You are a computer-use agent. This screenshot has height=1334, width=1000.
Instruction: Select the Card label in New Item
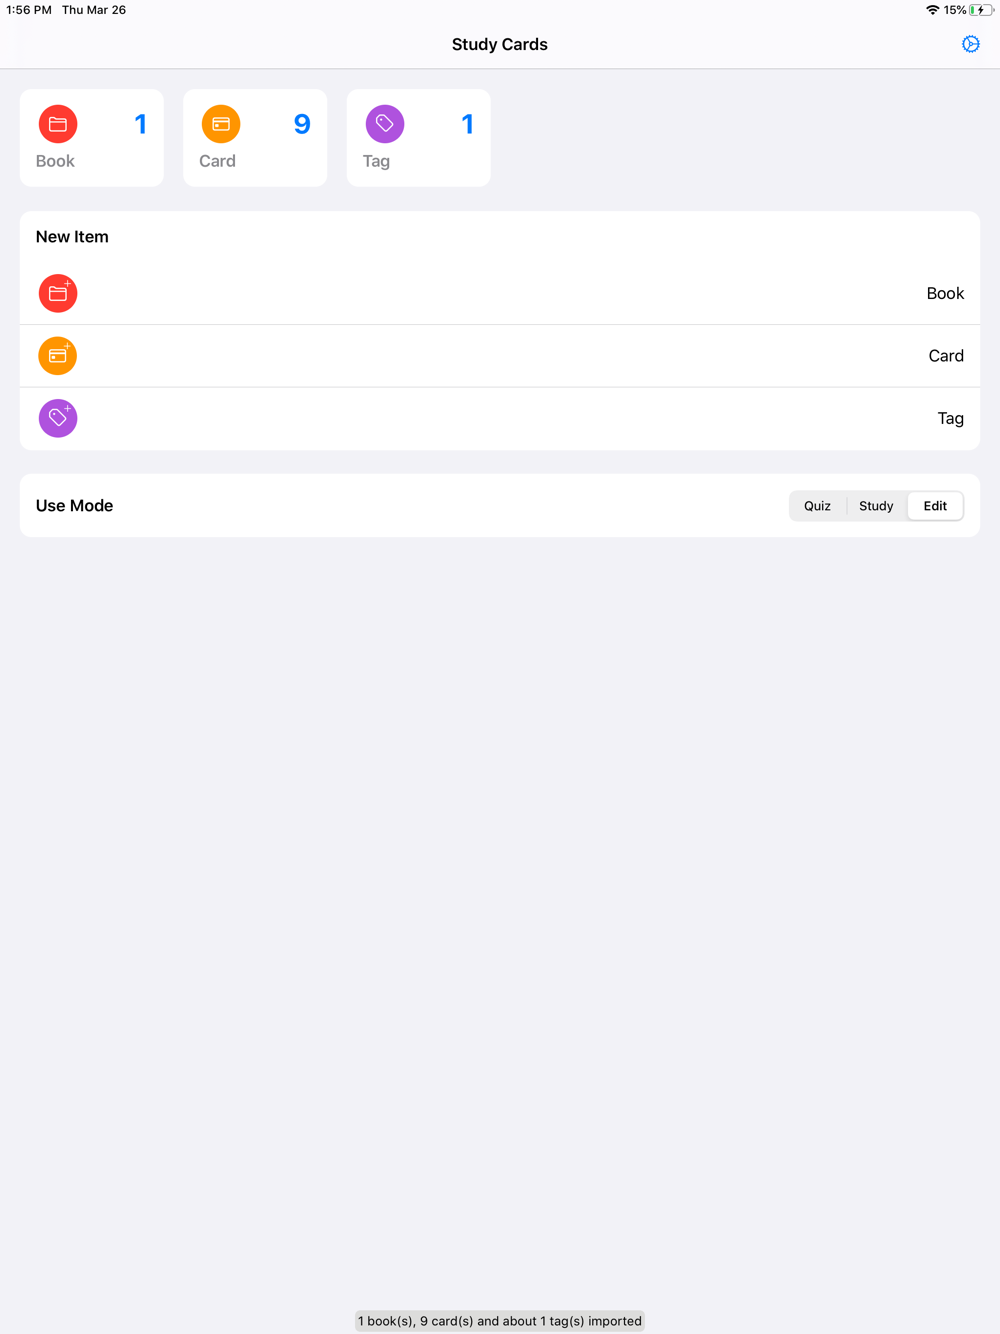(946, 356)
